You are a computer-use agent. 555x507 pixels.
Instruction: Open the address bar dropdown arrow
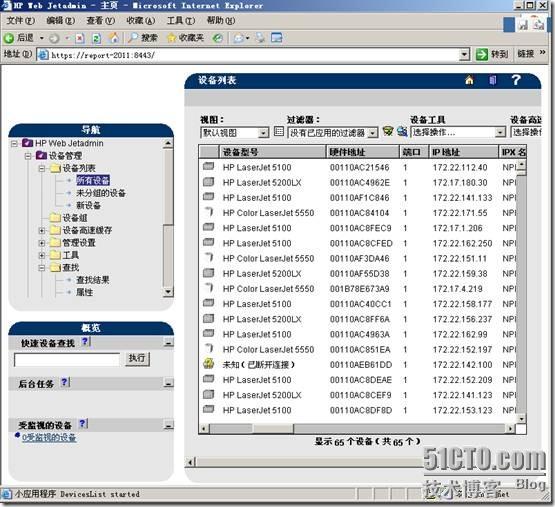pos(464,55)
